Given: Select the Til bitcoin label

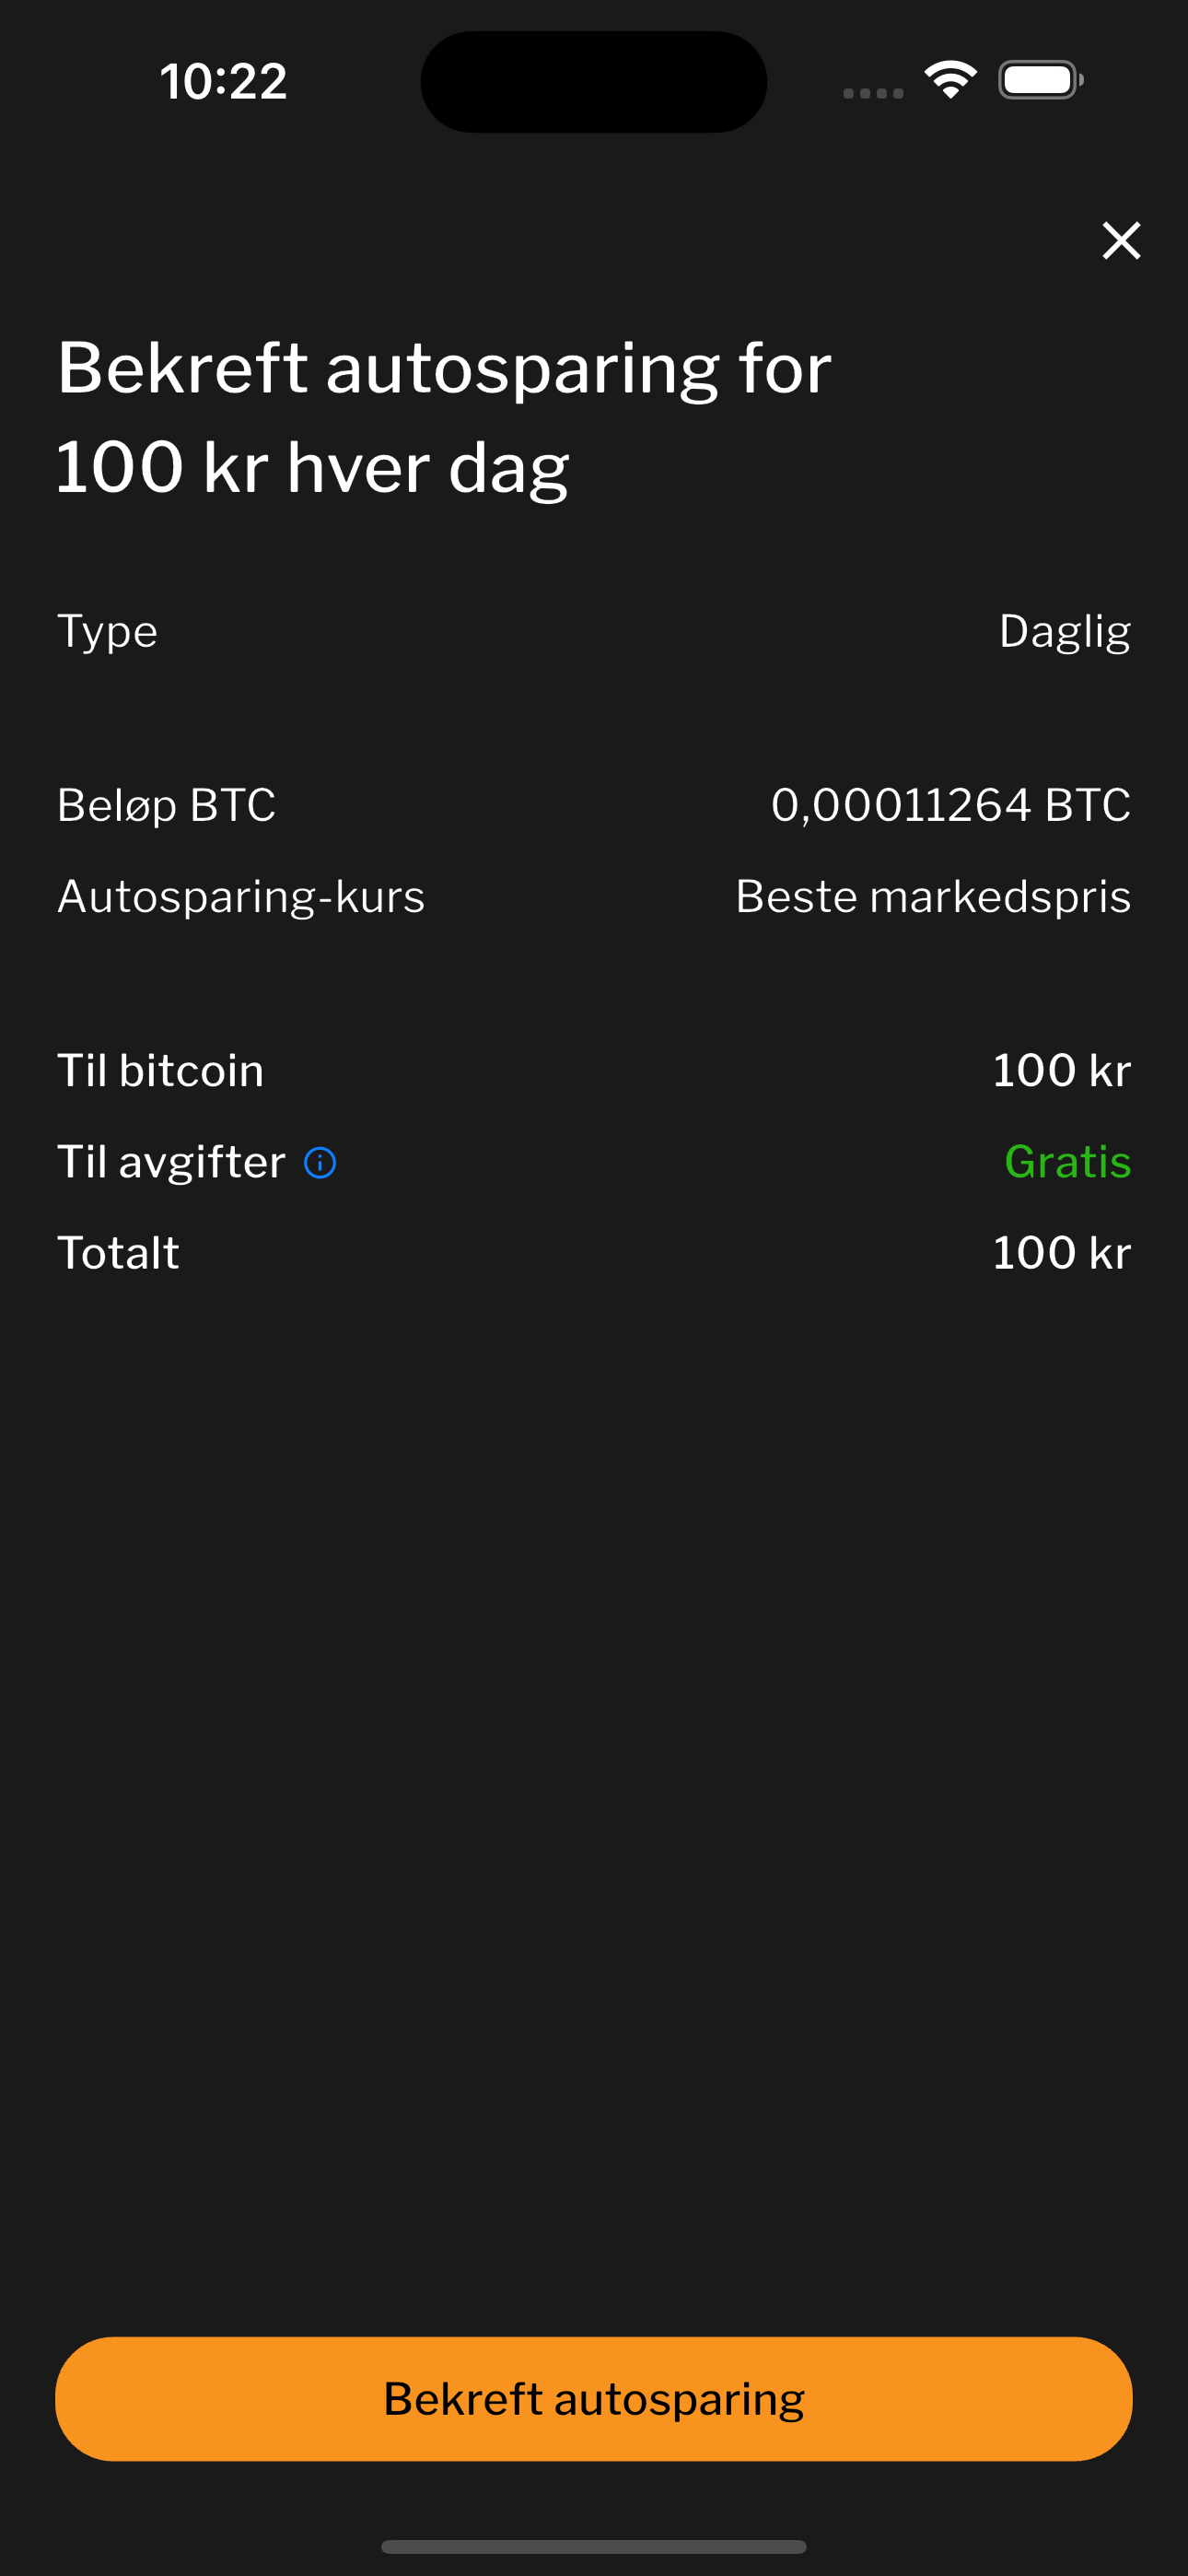Looking at the screenshot, I should coord(161,1071).
